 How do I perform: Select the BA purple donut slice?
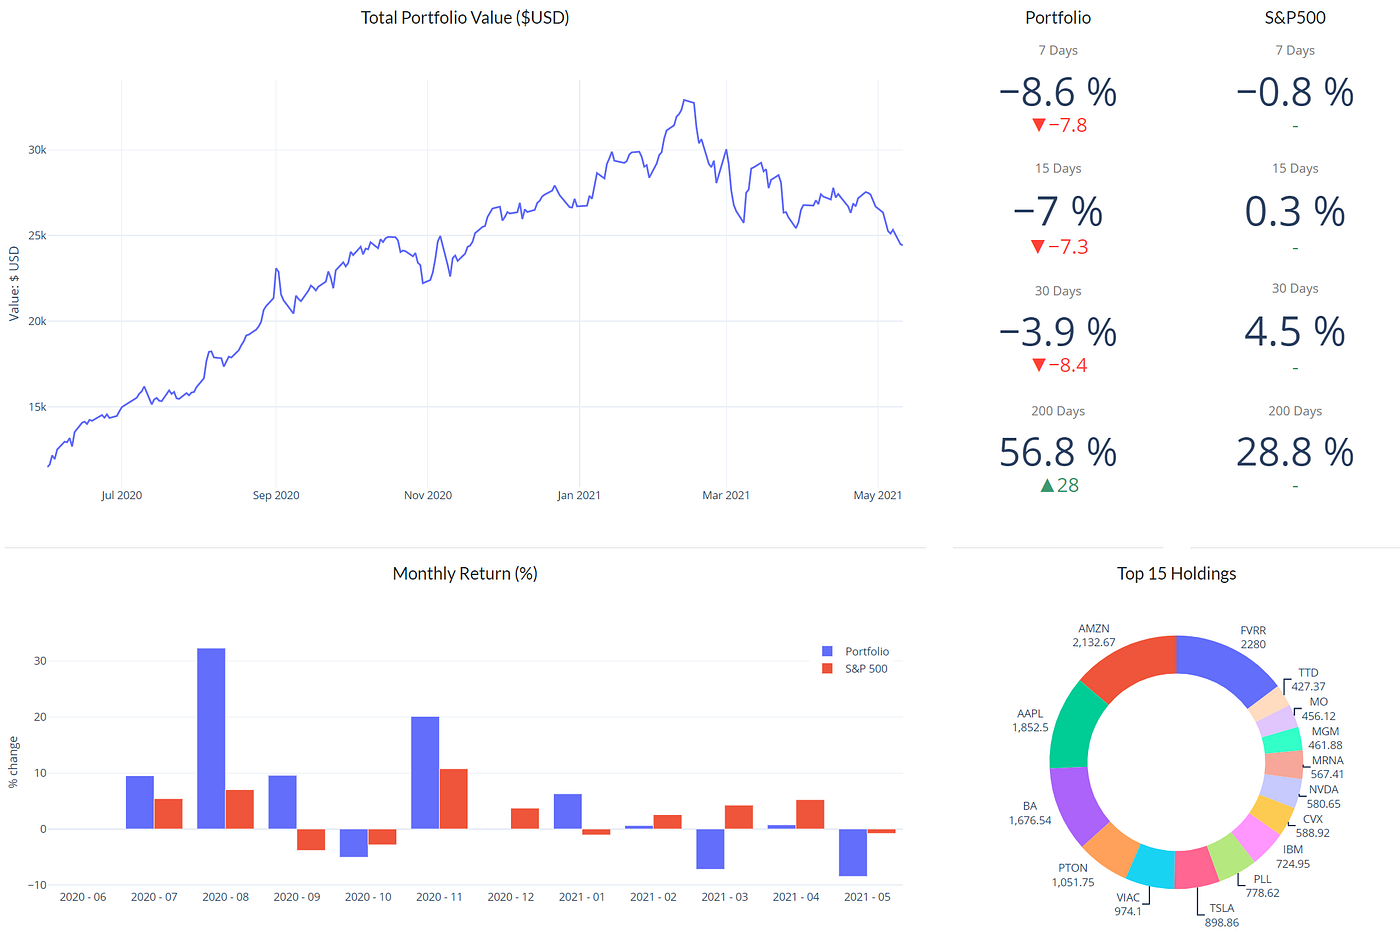(x=1079, y=802)
